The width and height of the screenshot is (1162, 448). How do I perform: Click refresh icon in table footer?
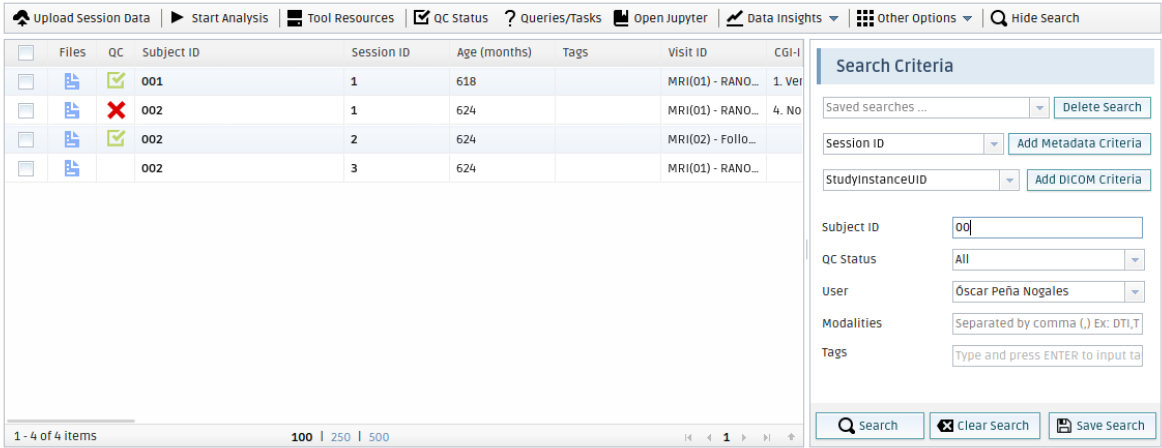tap(791, 437)
